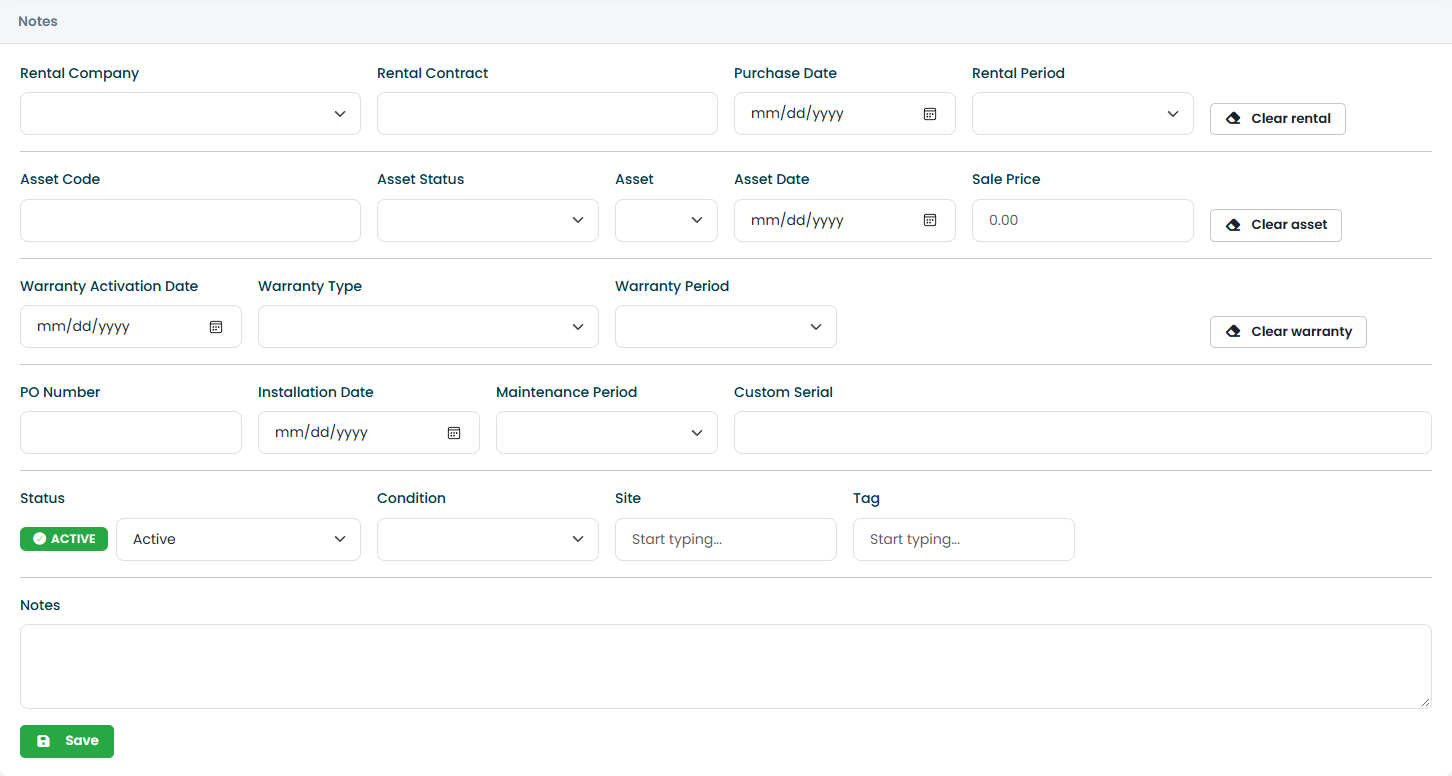Click the eraser icon on Clear rental
The height and width of the screenshot is (776, 1452).
click(1233, 118)
